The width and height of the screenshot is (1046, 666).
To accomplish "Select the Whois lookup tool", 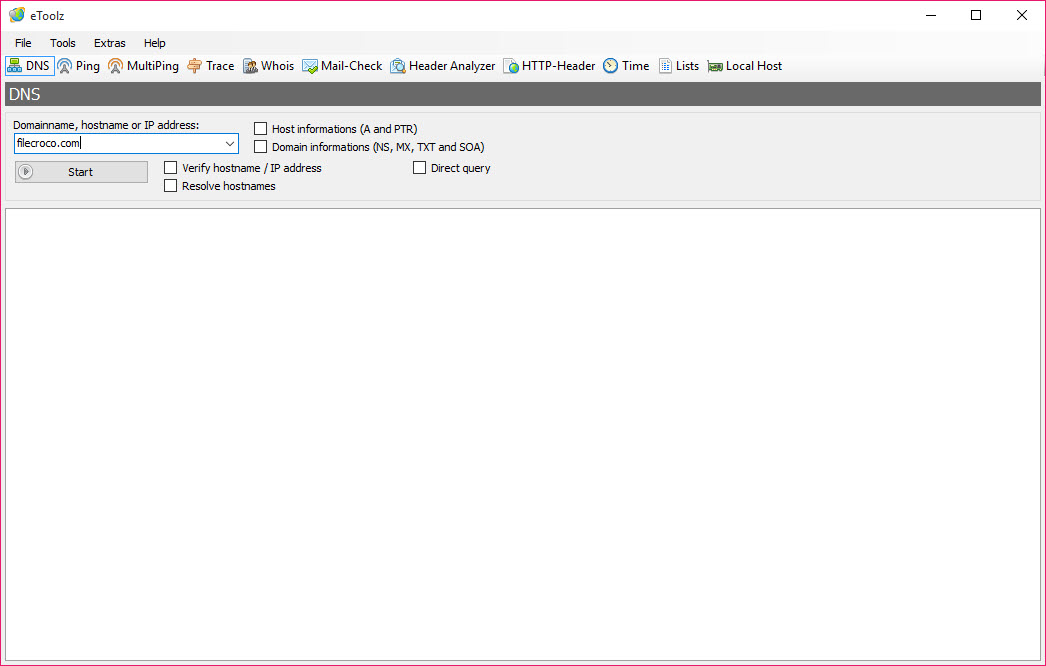I will pyautogui.click(x=268, y=66).
